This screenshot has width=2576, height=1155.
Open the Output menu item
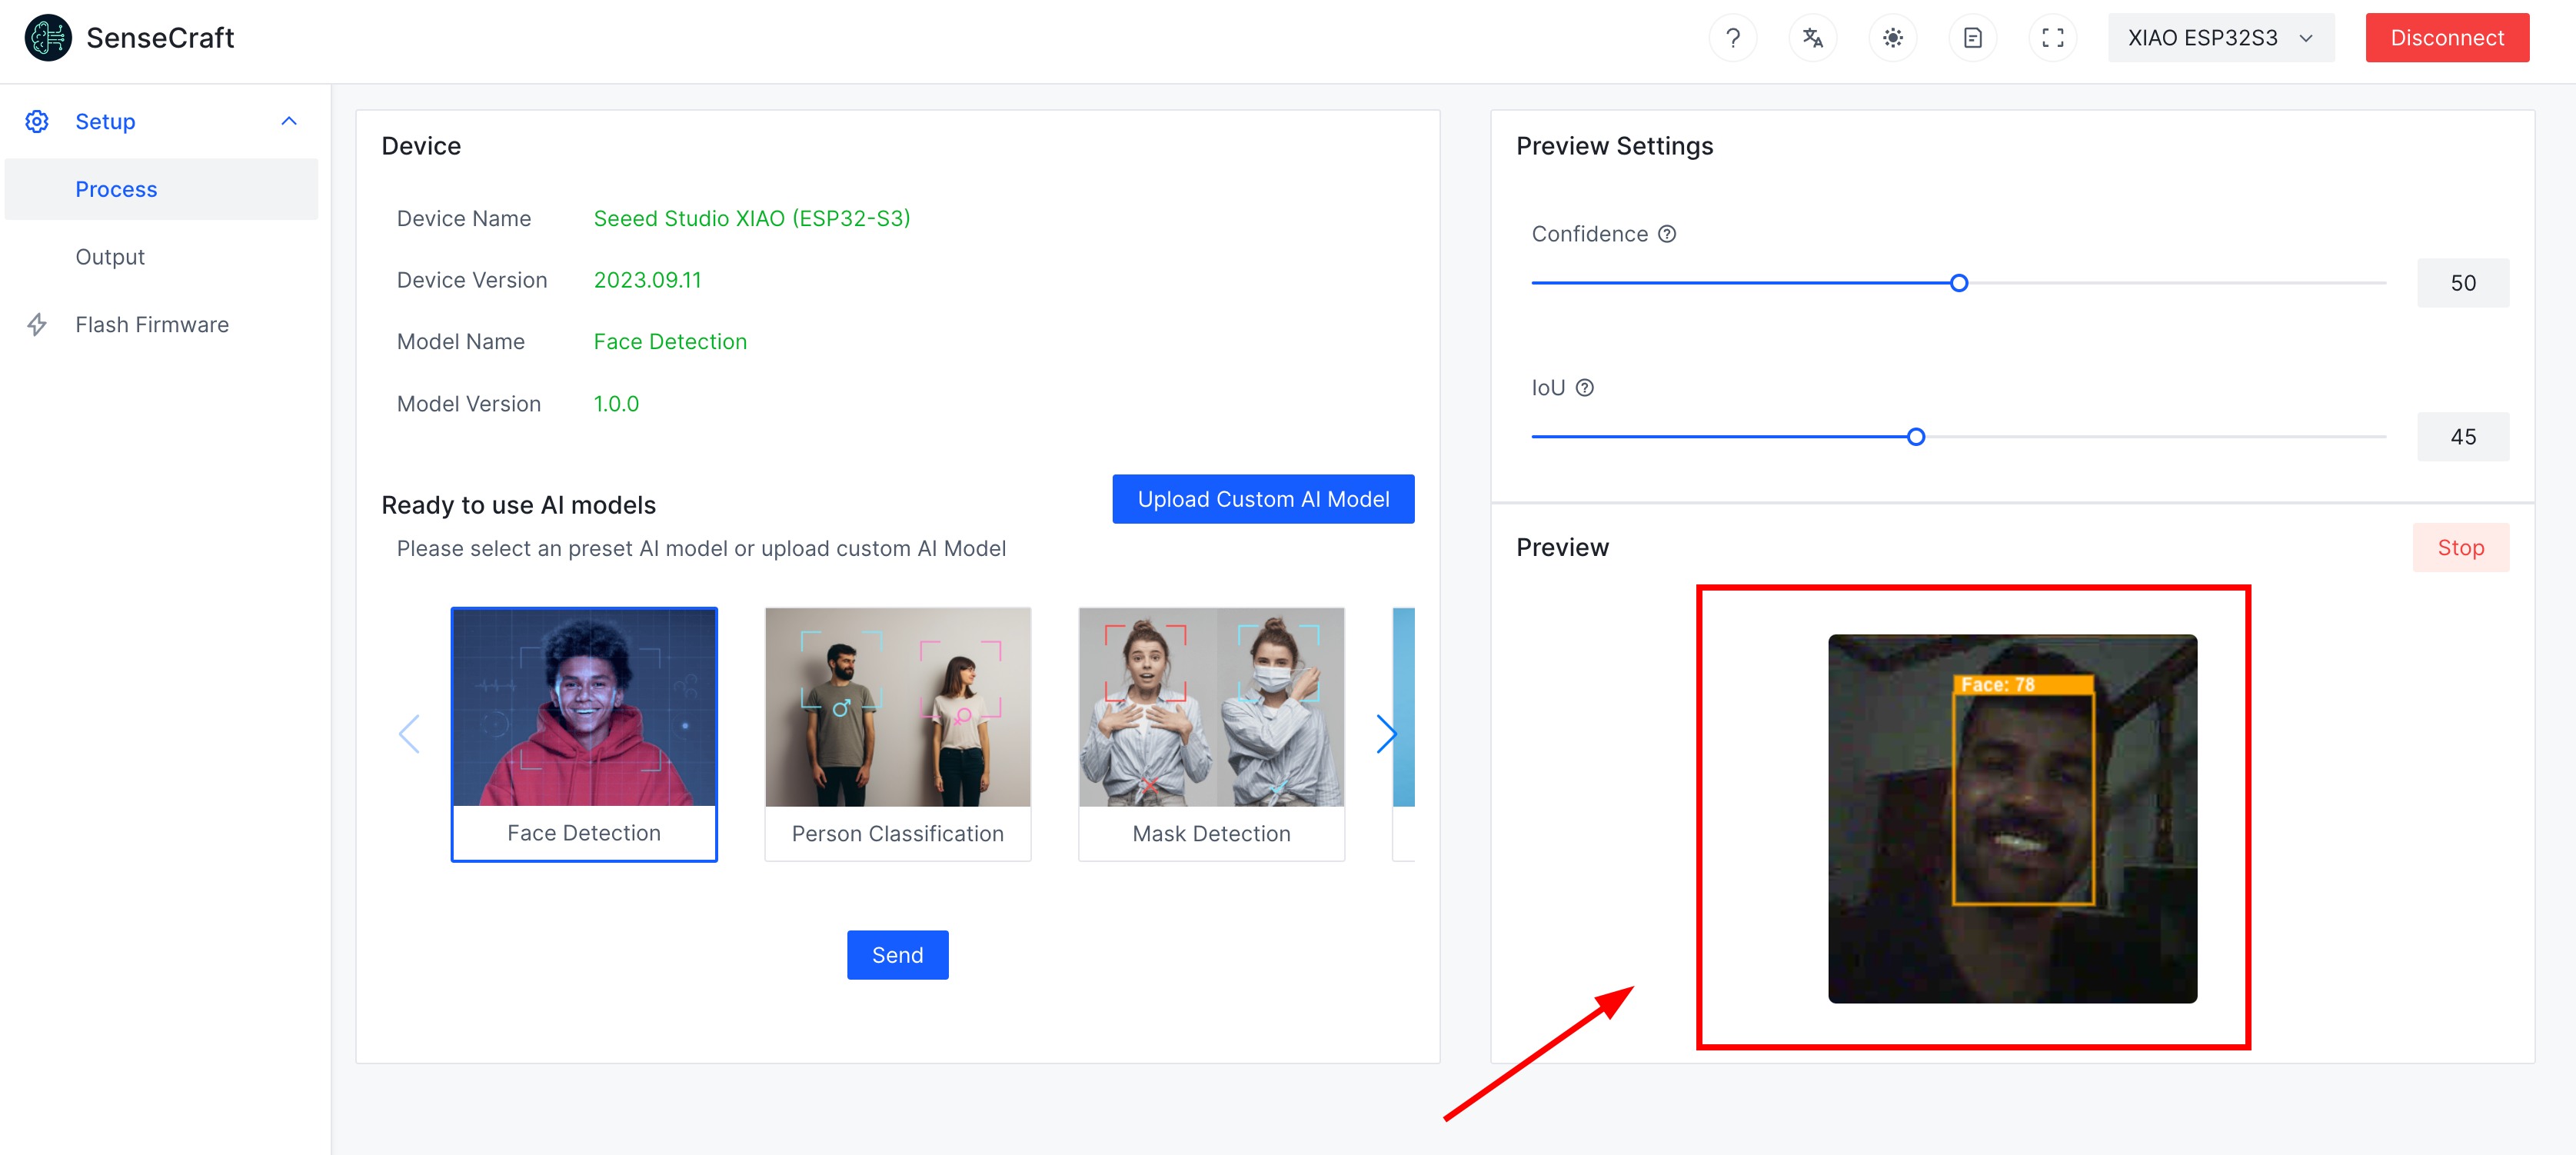pyautogui.click(x=110, y=257)
